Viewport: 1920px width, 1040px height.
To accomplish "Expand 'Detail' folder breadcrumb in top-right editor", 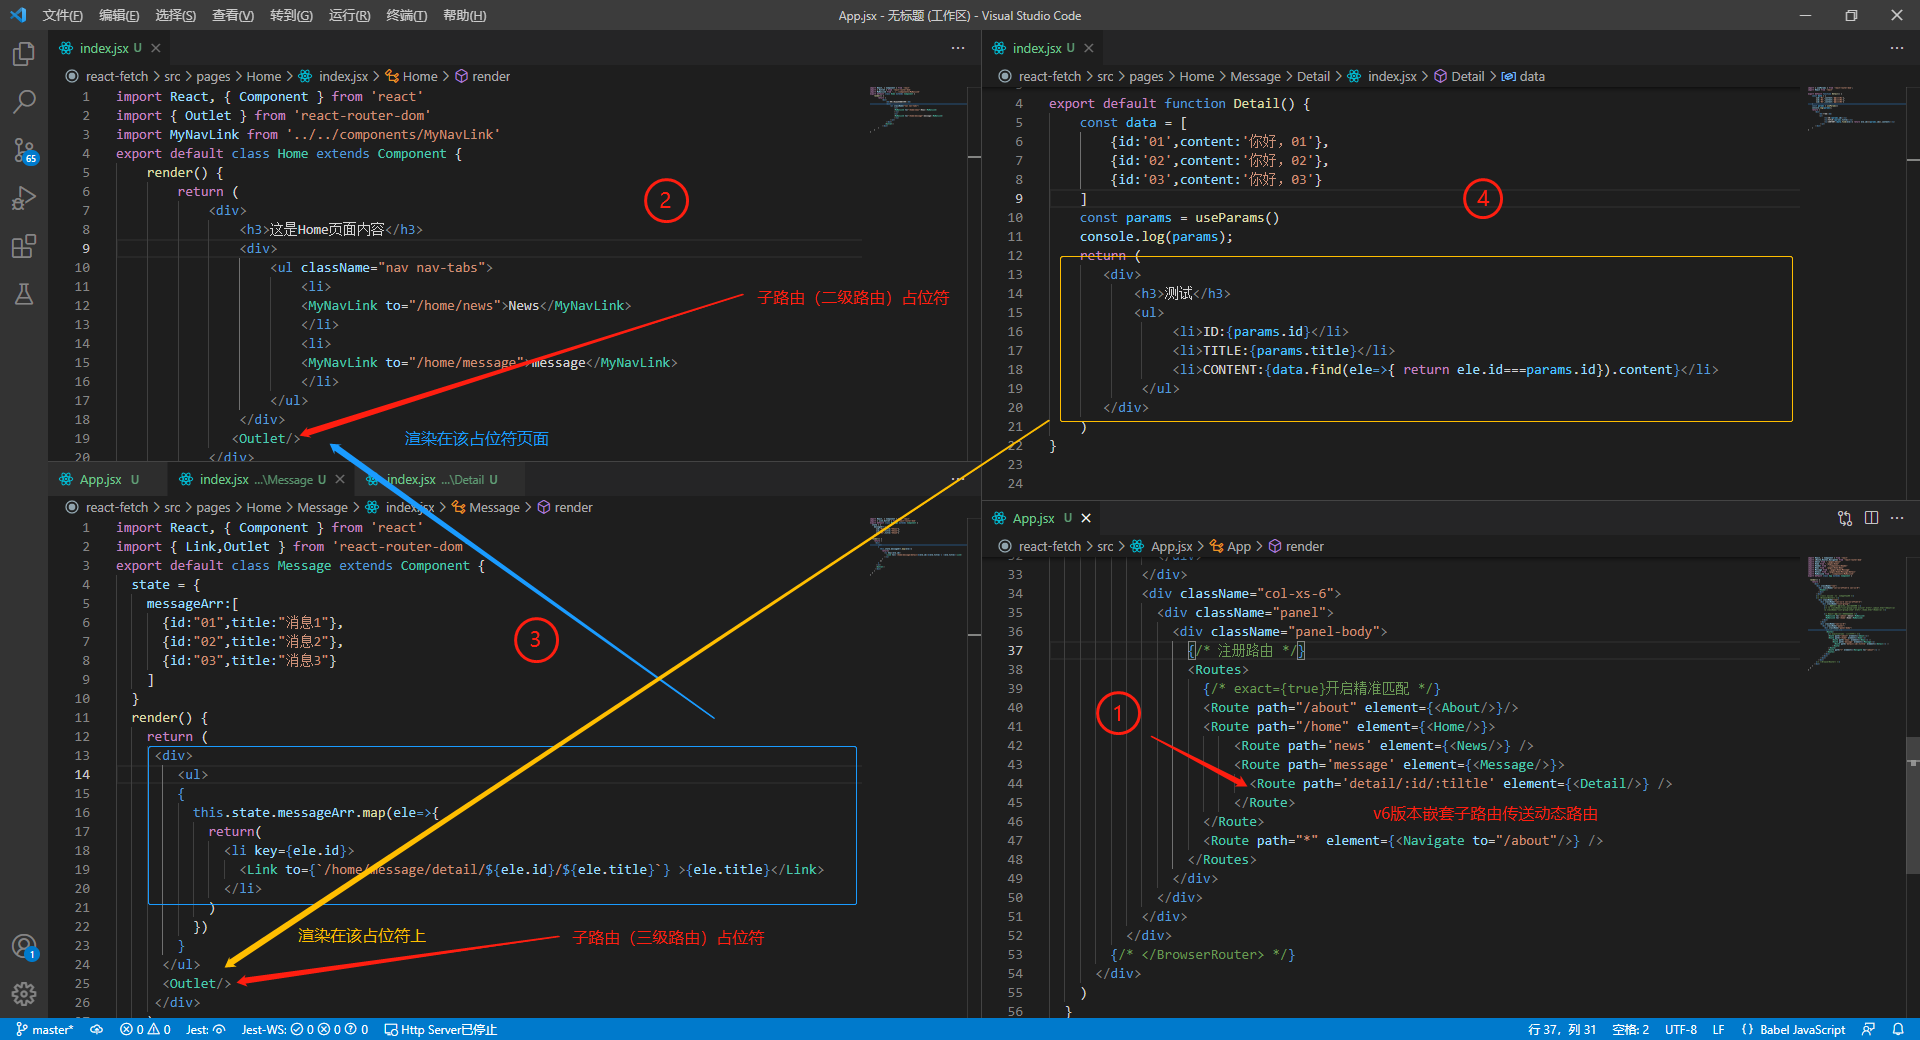I will pos(1313,76).
